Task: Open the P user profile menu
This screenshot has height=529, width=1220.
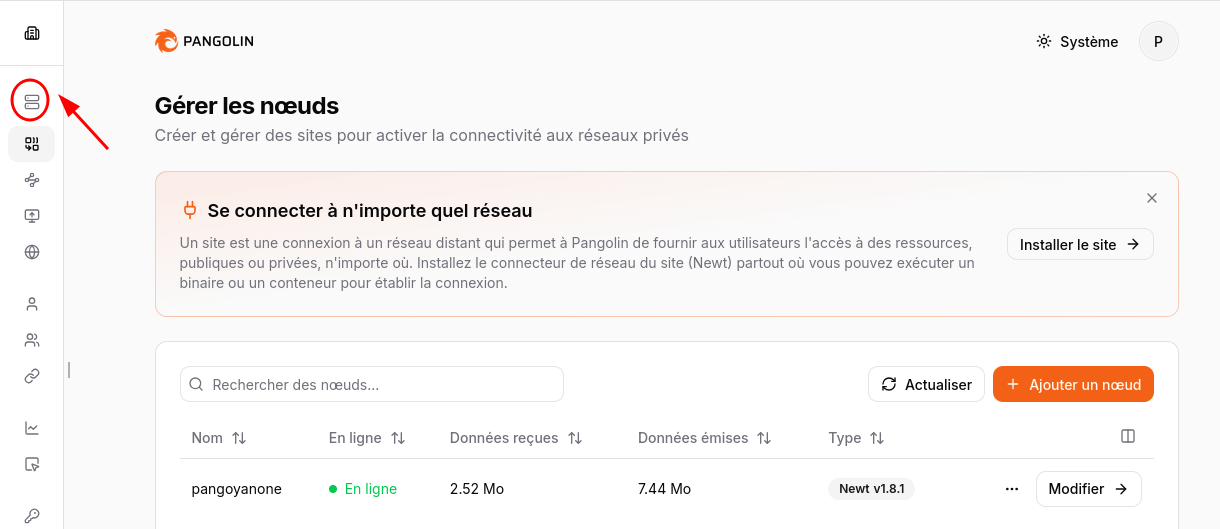Action: (x=1158, y=42)
